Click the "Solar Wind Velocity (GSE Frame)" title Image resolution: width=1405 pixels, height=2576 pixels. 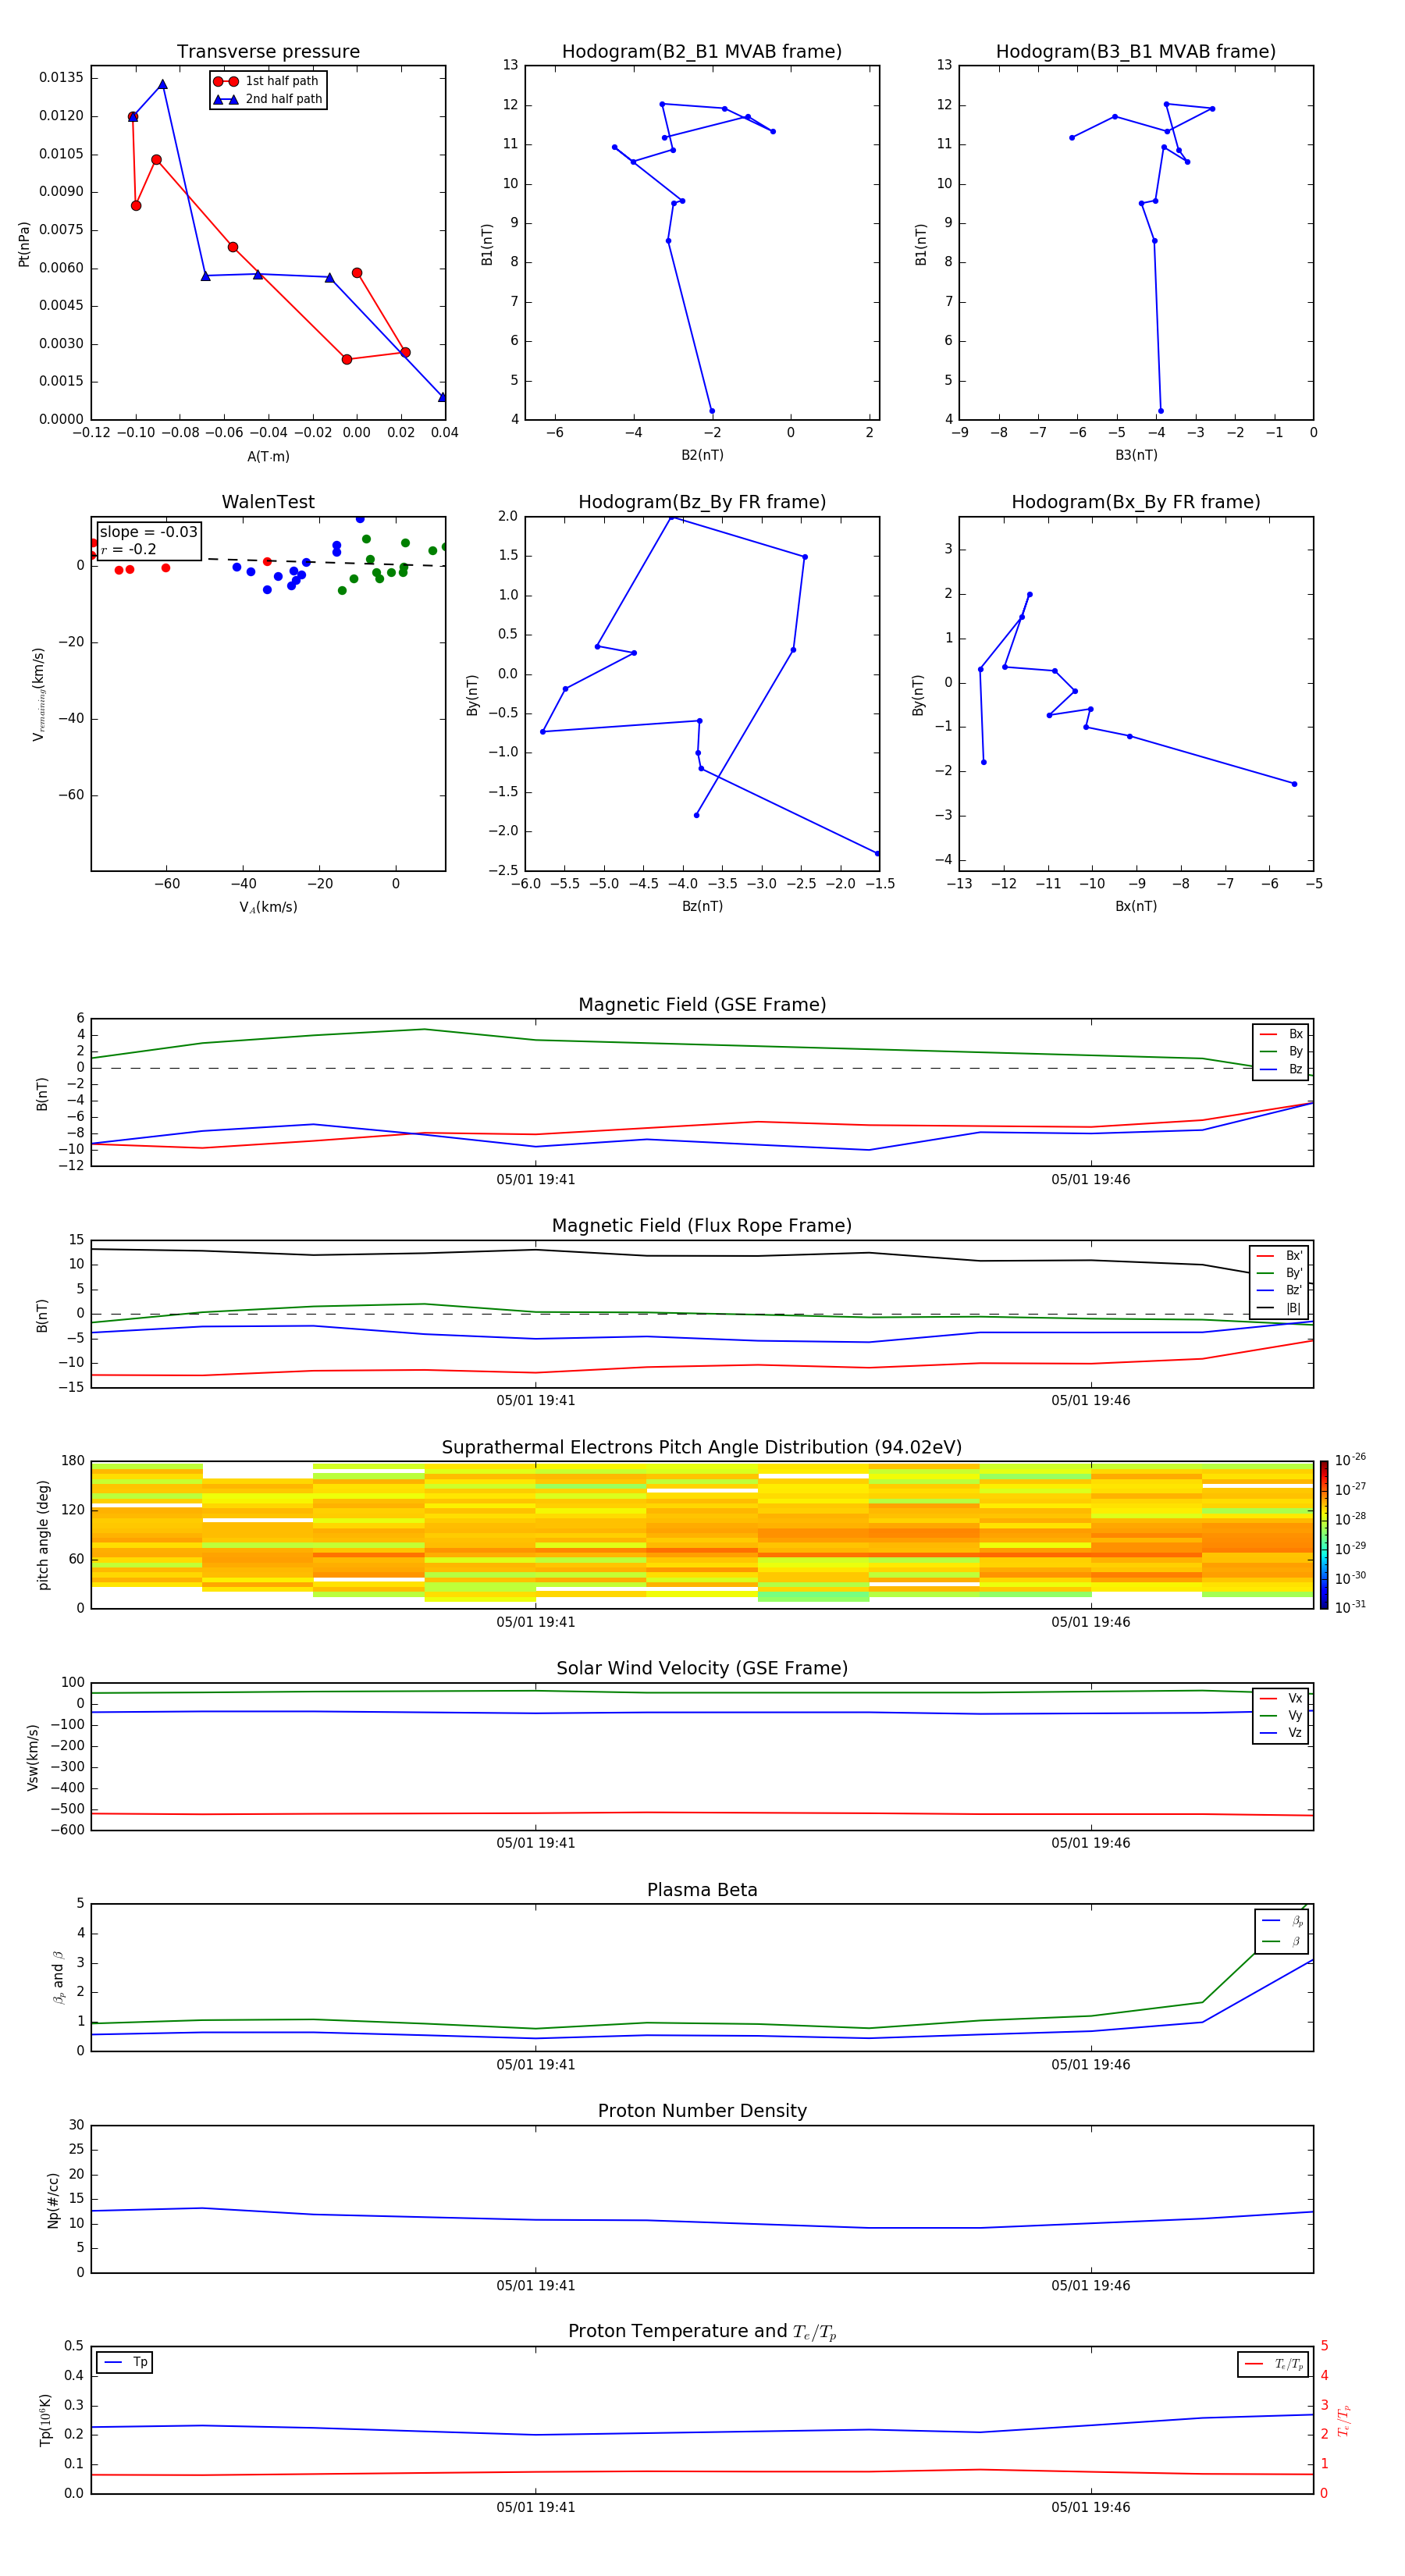click(702, 1668)
